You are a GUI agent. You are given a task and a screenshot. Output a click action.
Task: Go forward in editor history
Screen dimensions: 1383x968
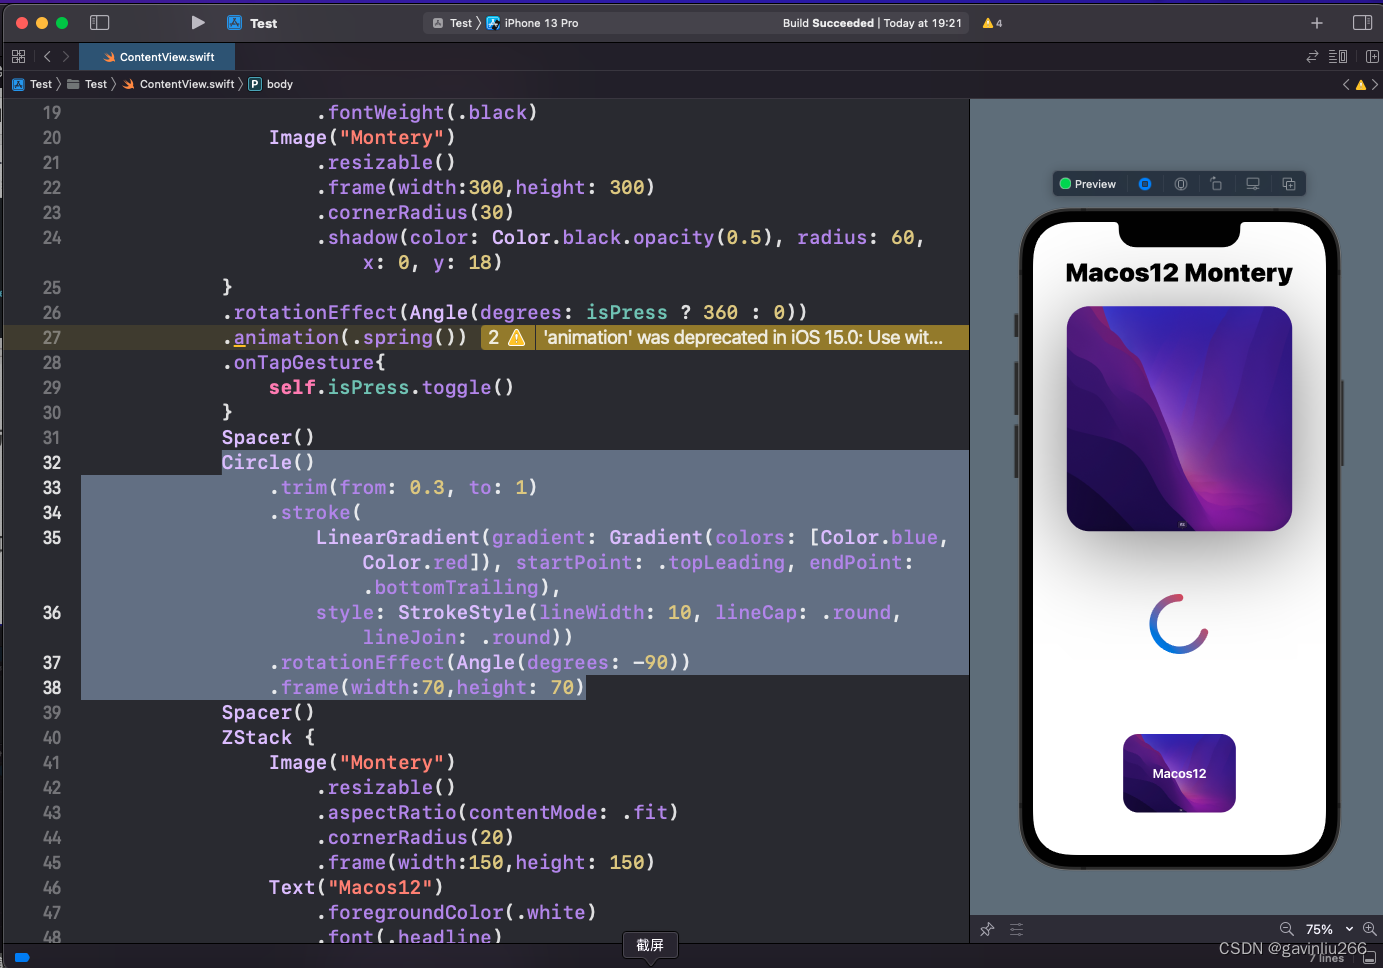click(66, 57)
